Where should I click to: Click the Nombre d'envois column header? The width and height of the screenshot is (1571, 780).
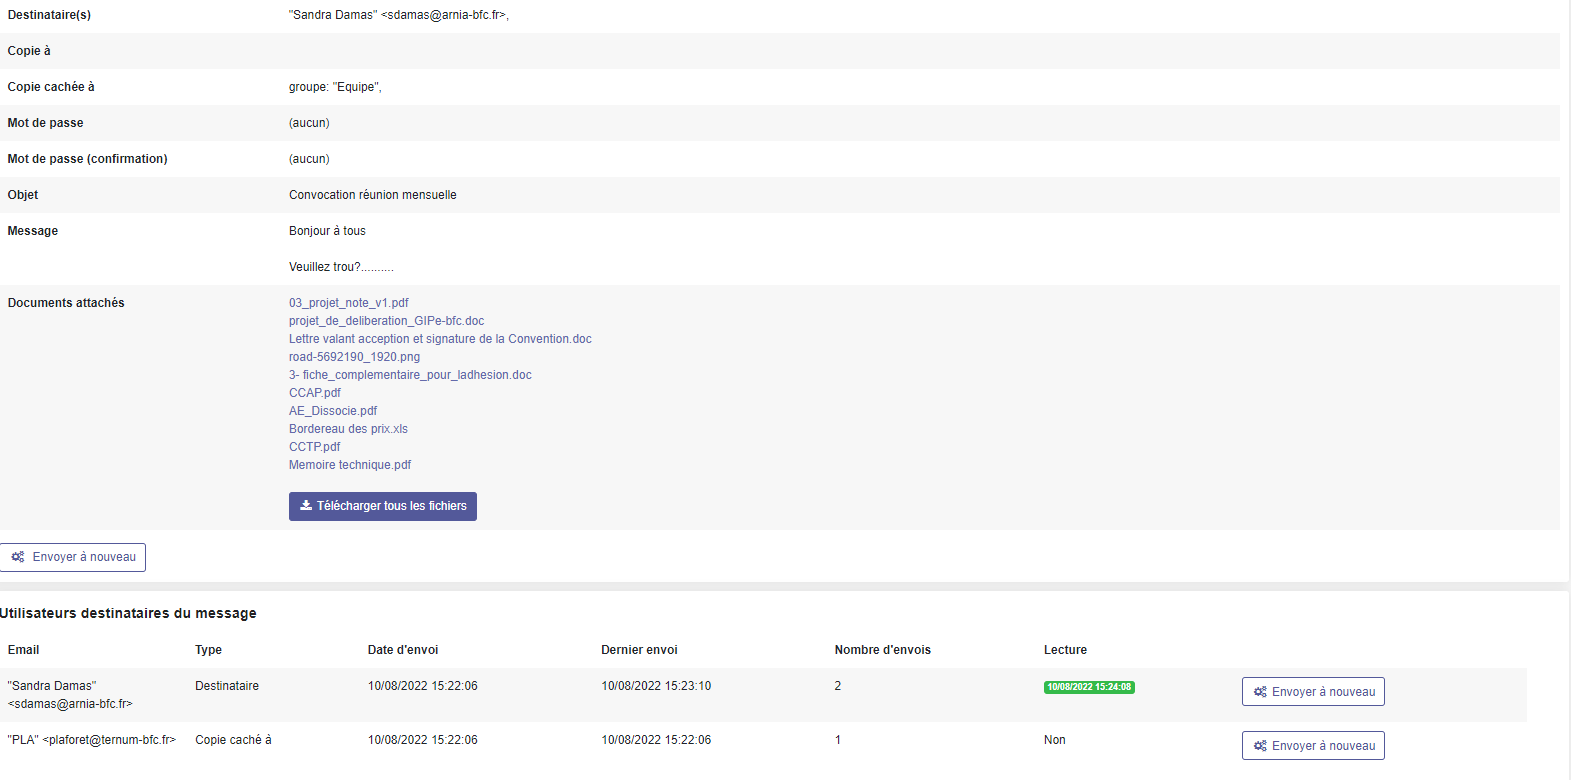(x=882, y=650)
